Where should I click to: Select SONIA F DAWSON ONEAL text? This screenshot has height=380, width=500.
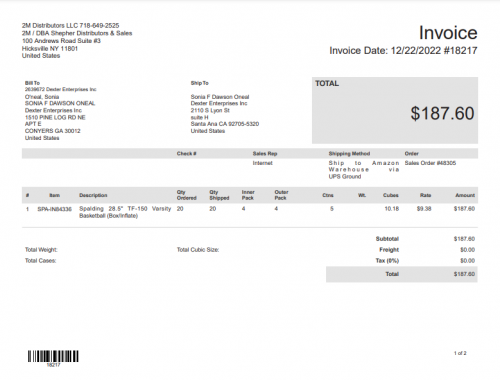pyautogui.click(x=60, y=103)
